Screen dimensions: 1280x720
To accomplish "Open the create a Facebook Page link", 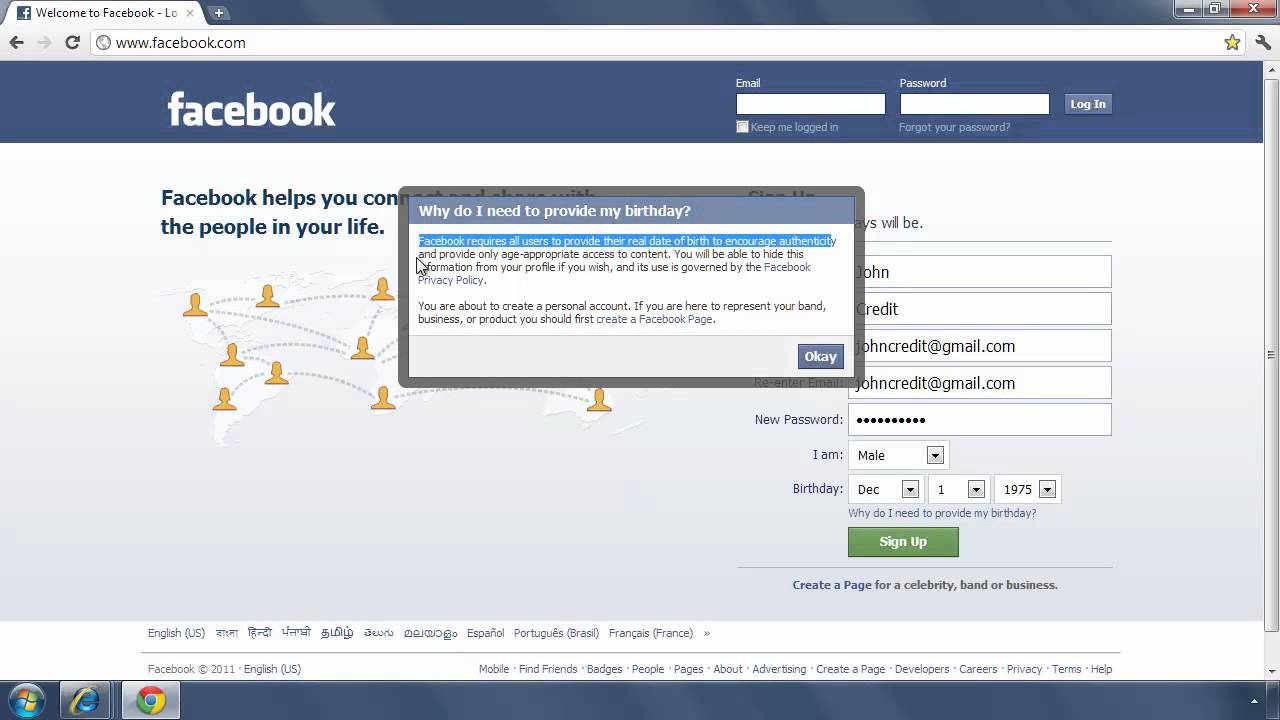I will pyautogui.click(x=654, y=319).
